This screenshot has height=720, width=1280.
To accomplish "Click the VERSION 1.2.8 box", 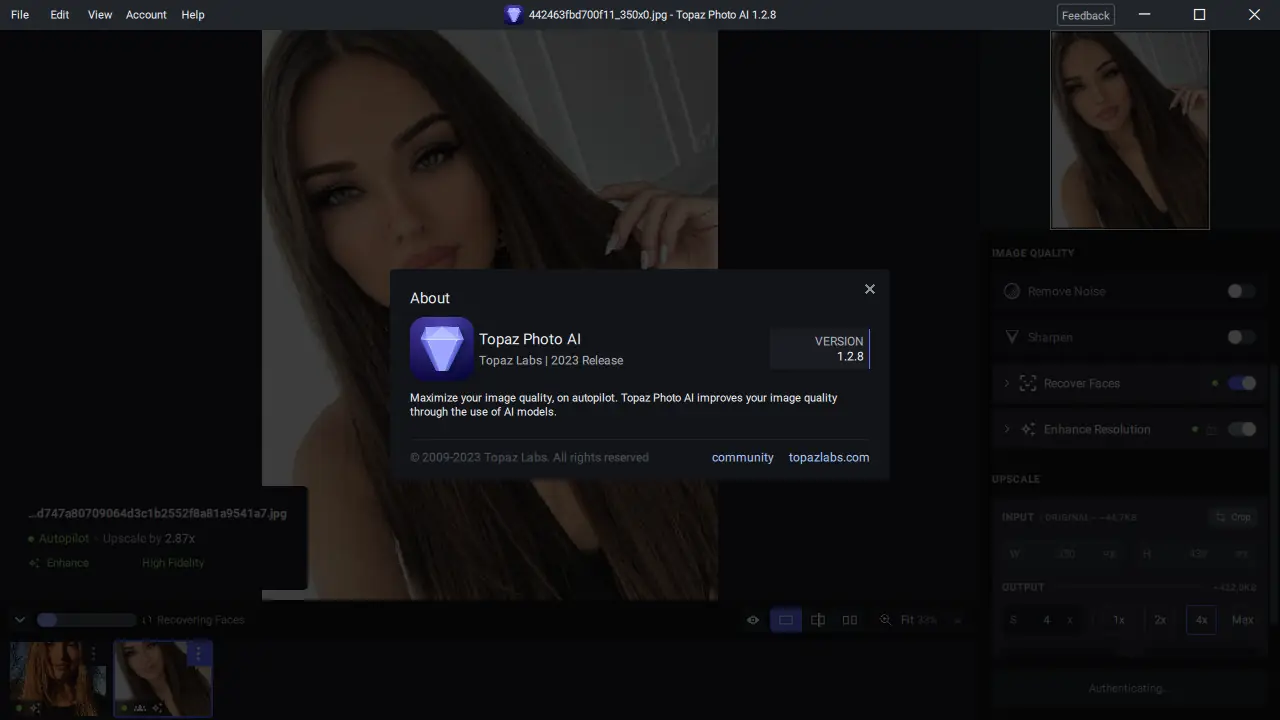I will pyautogui.click(x=820, y=349).
